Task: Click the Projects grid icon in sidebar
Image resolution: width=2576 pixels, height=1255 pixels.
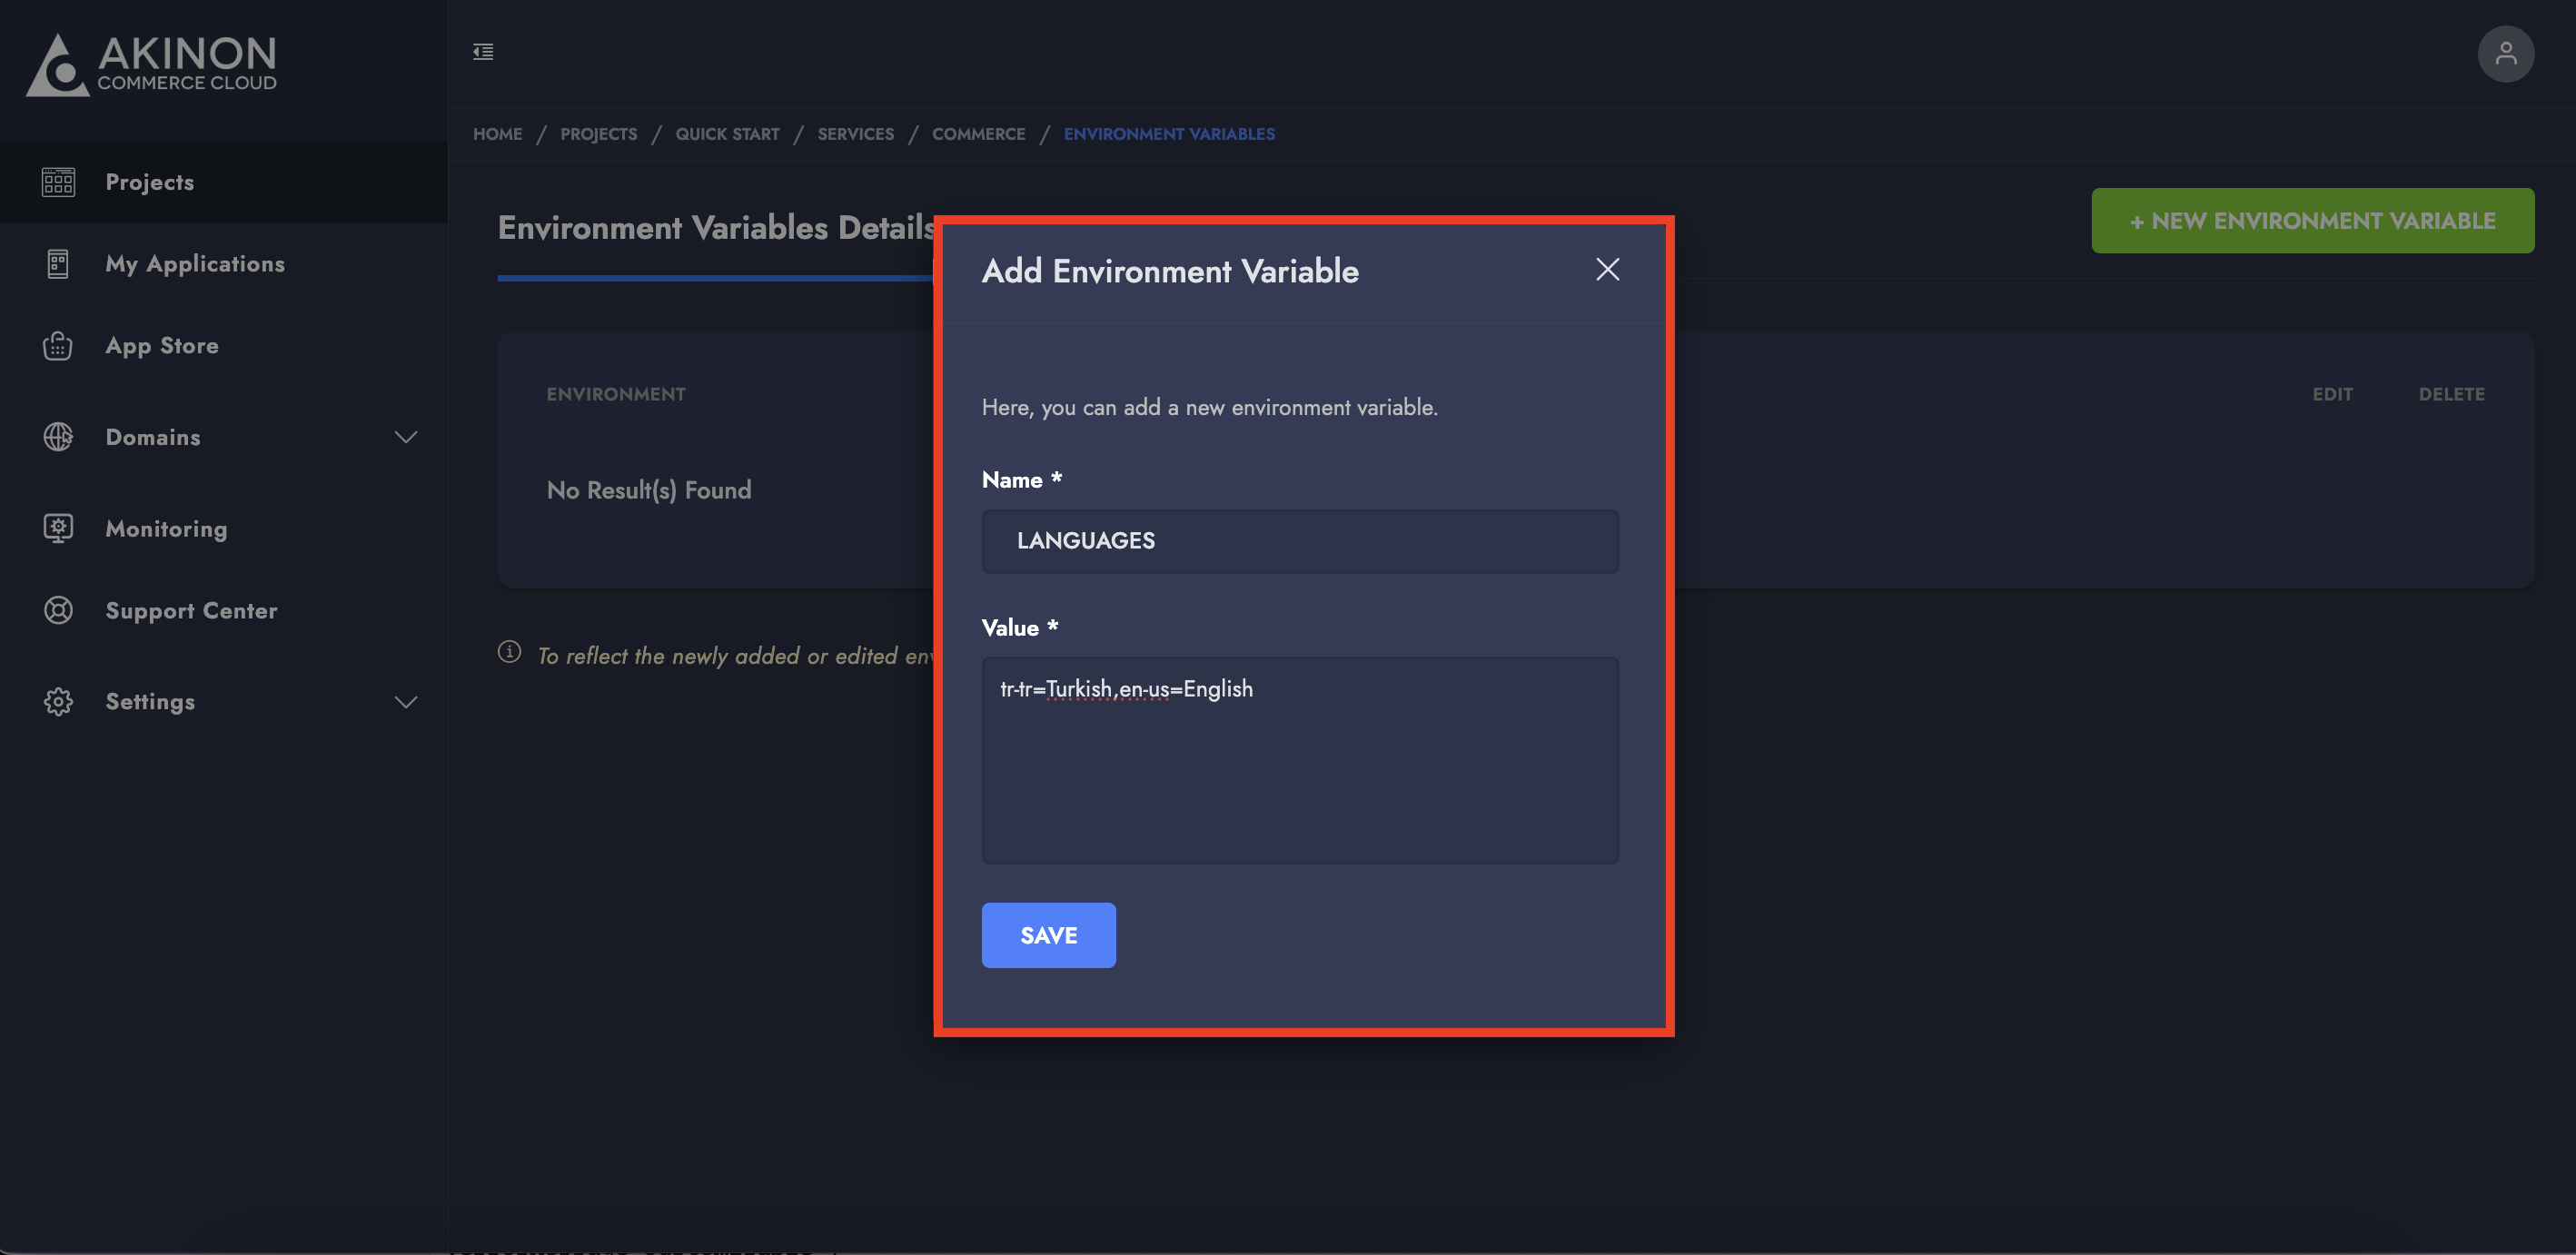Action: point(58,182)
